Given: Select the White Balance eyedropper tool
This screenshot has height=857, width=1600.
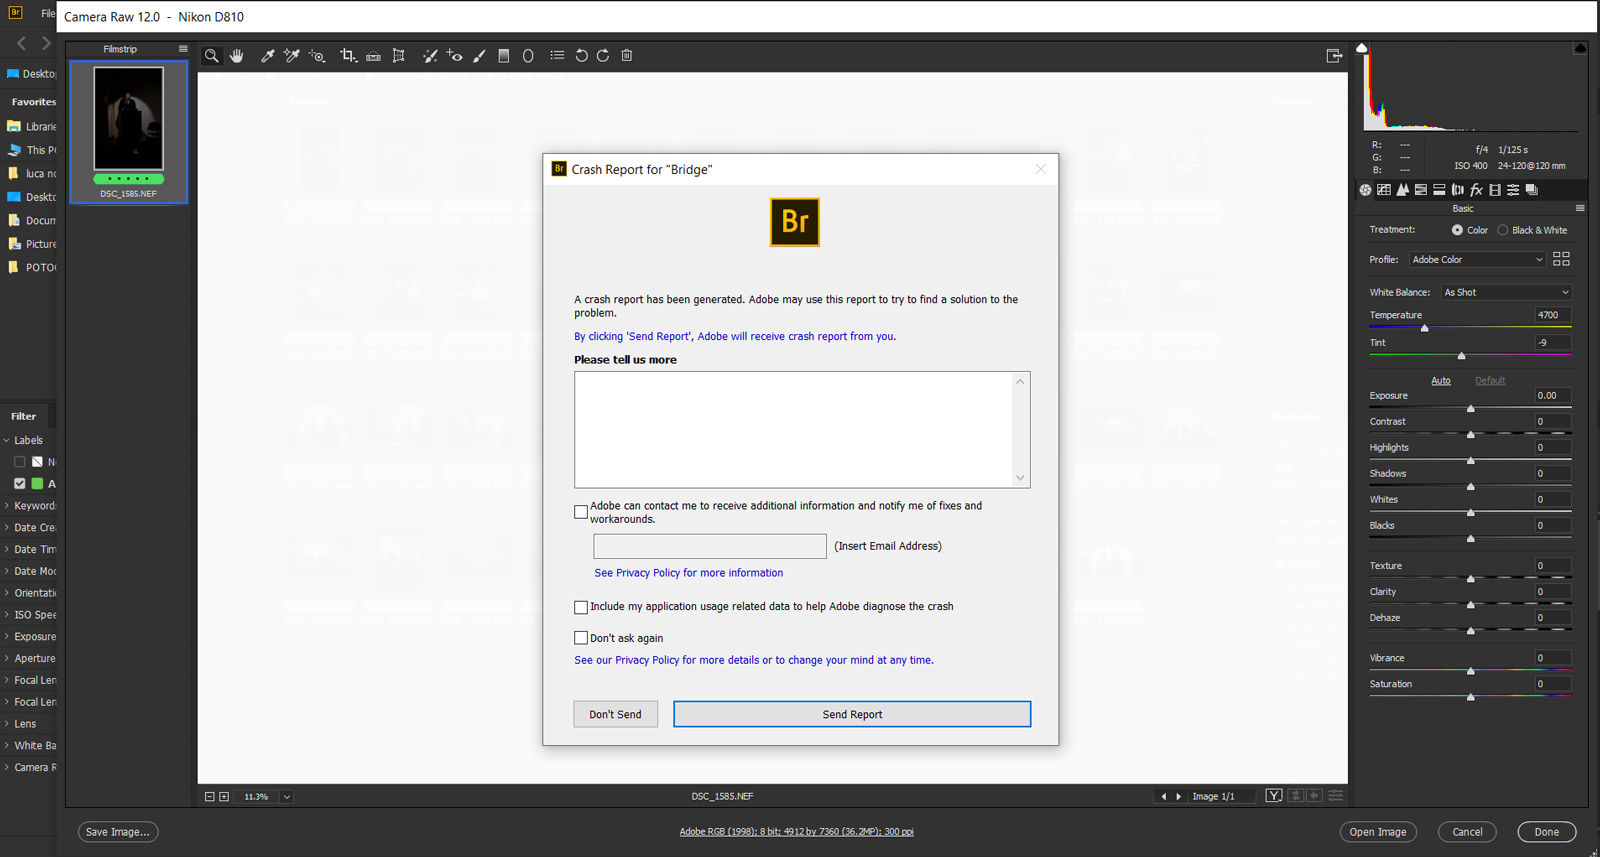Looking at the screenshot, I should (x=267, y=56).
